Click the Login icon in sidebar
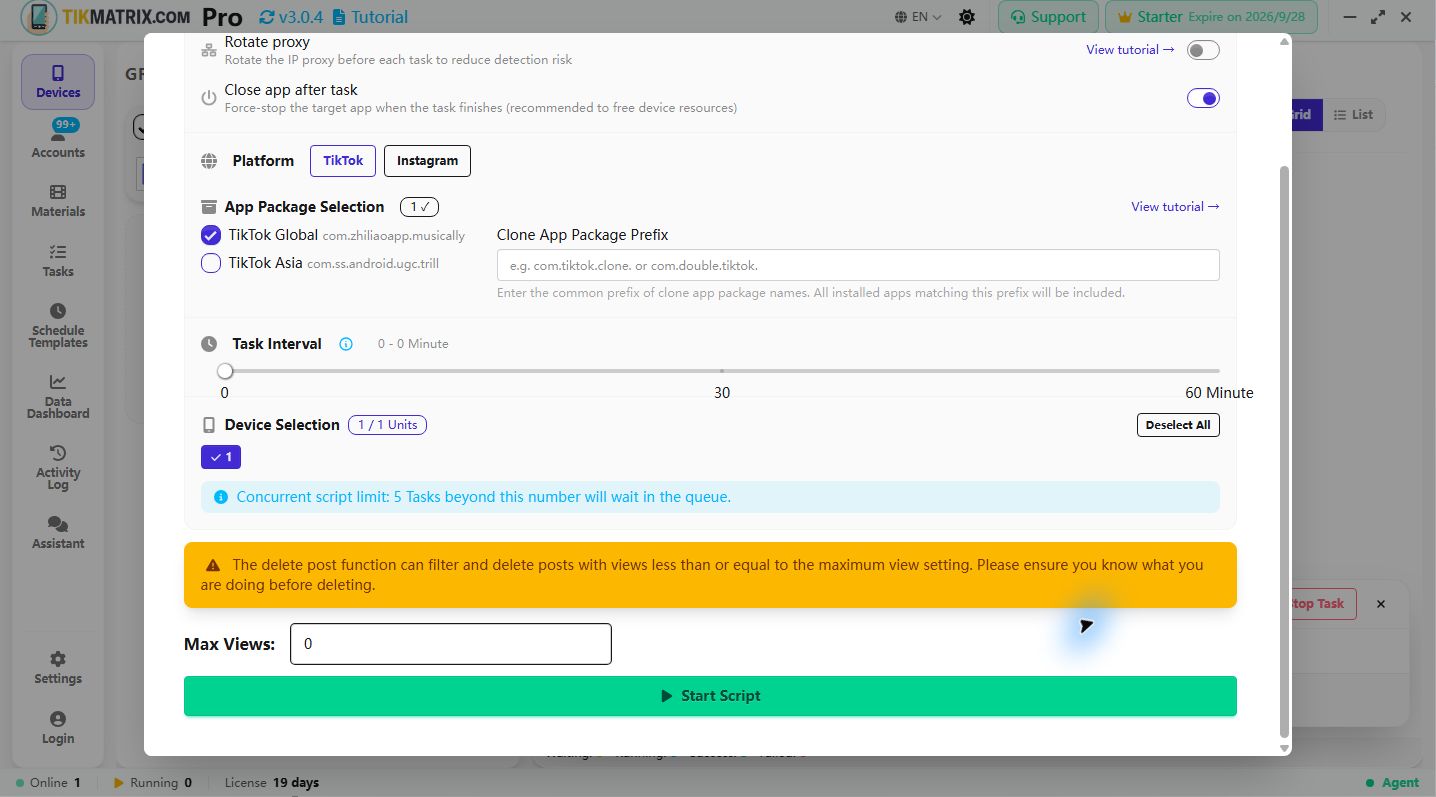This screenshot has width=1436, height=797. [58, 728]
